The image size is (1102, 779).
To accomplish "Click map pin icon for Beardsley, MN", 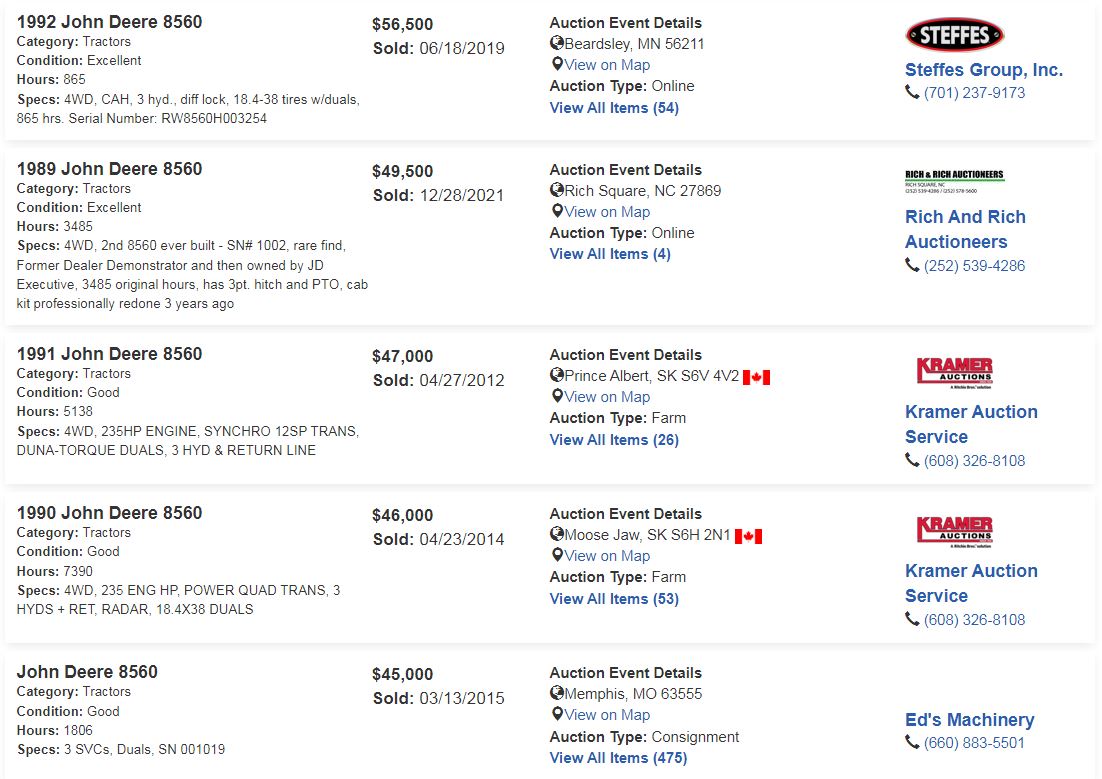I will [557, 65].
